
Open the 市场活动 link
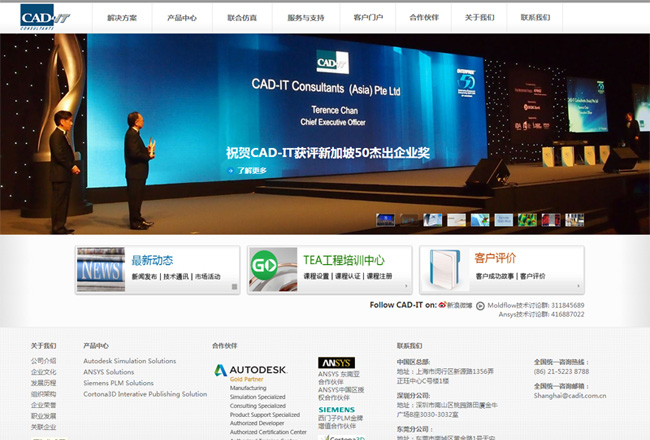click(x=208, y=277)
